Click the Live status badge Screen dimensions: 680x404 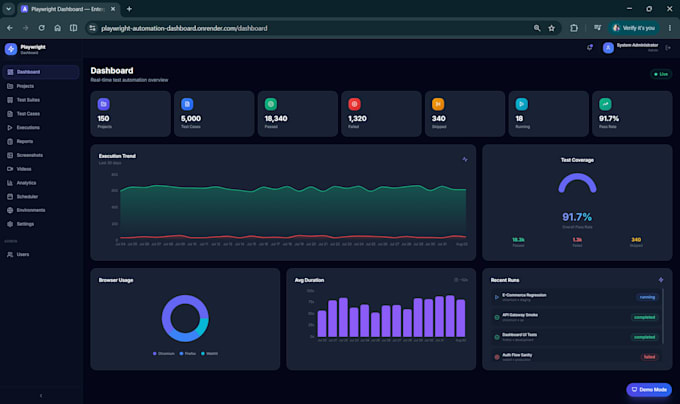[661, 74]
